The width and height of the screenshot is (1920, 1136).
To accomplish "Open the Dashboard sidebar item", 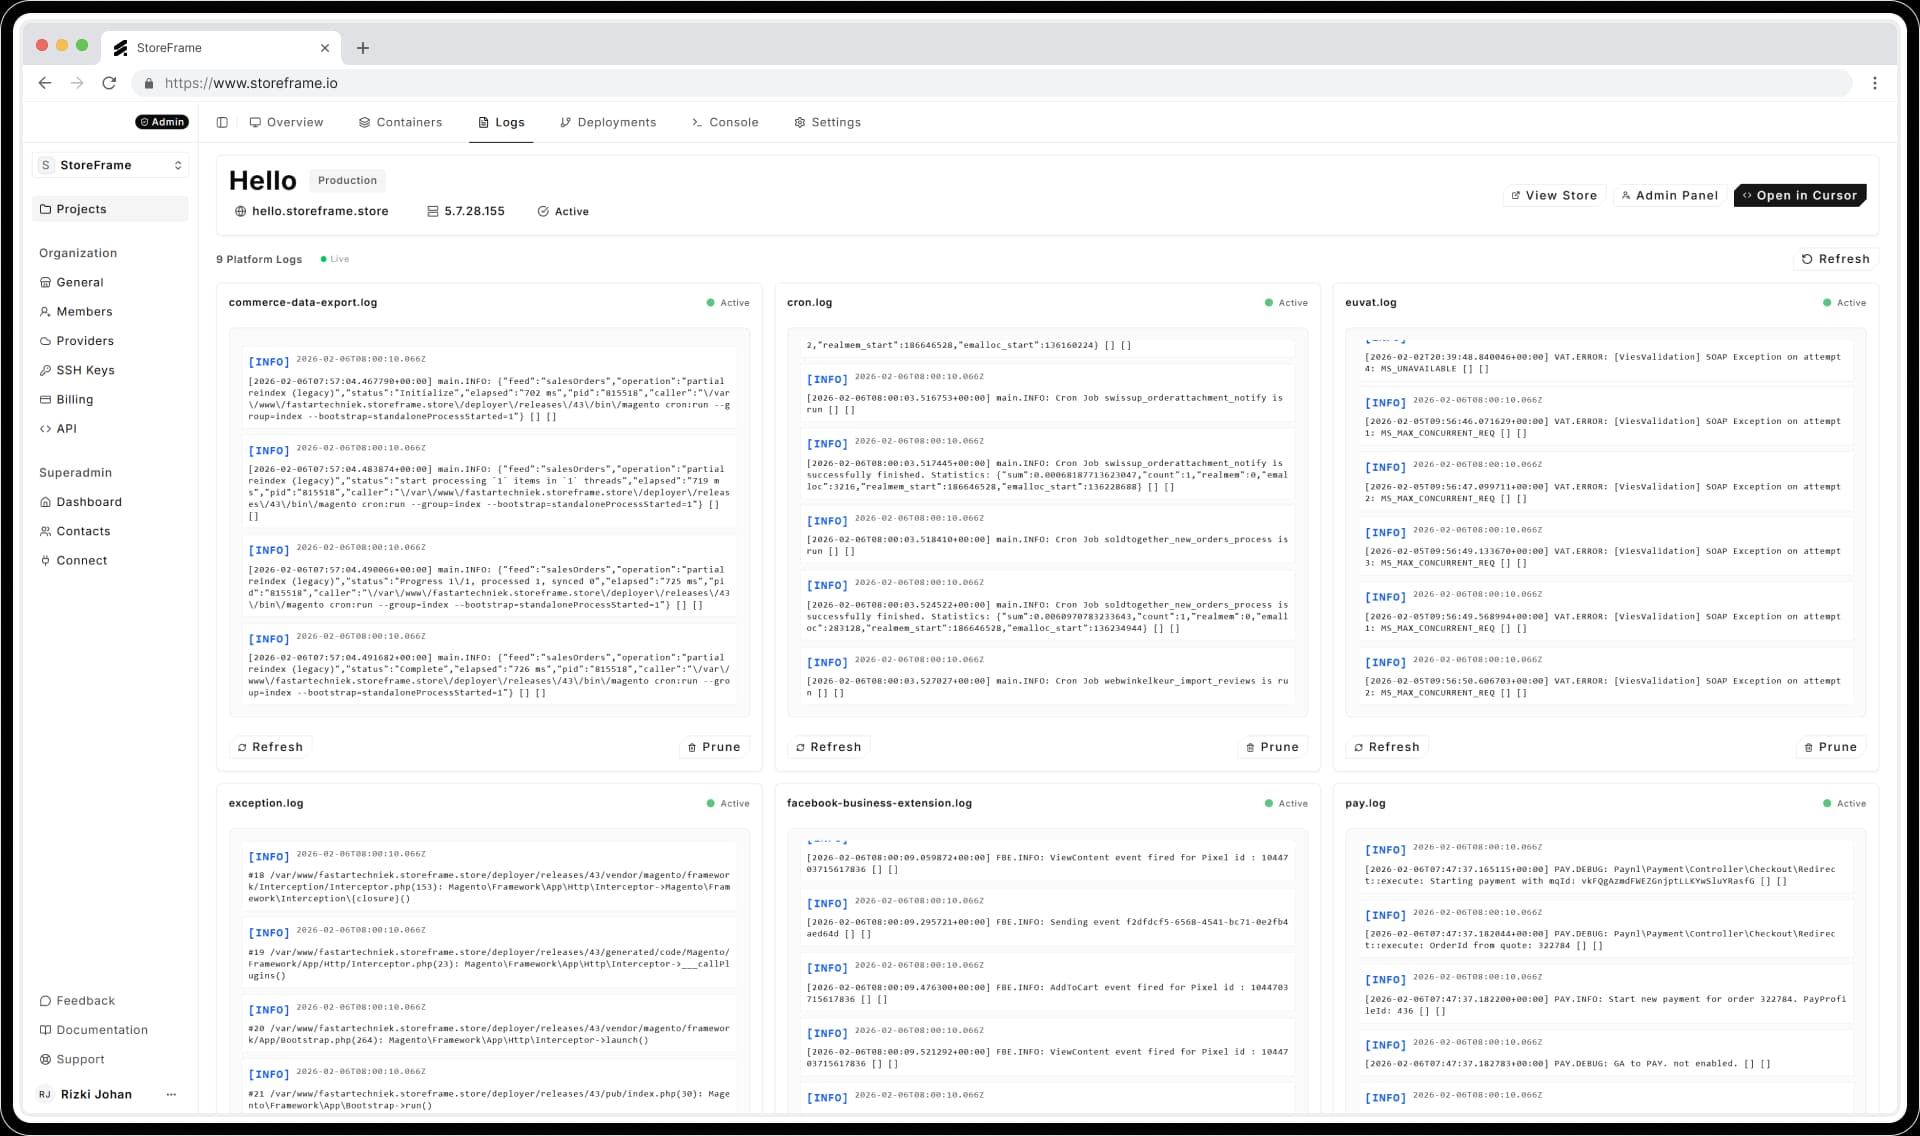I will pyautogui.click(x=88, y=502).
